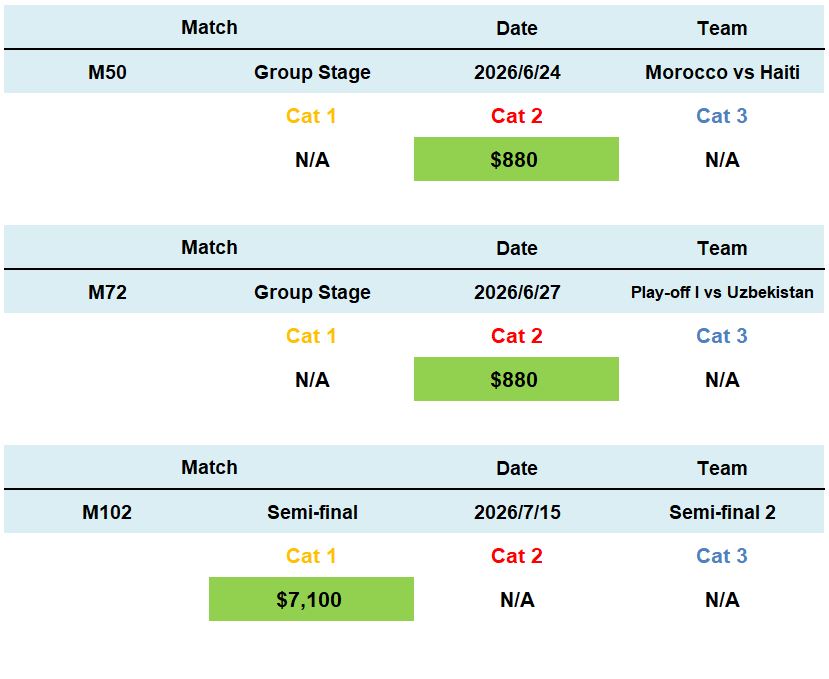Click the Group Stage label beside M50
The image size is (829, 679).
point(312,72)
